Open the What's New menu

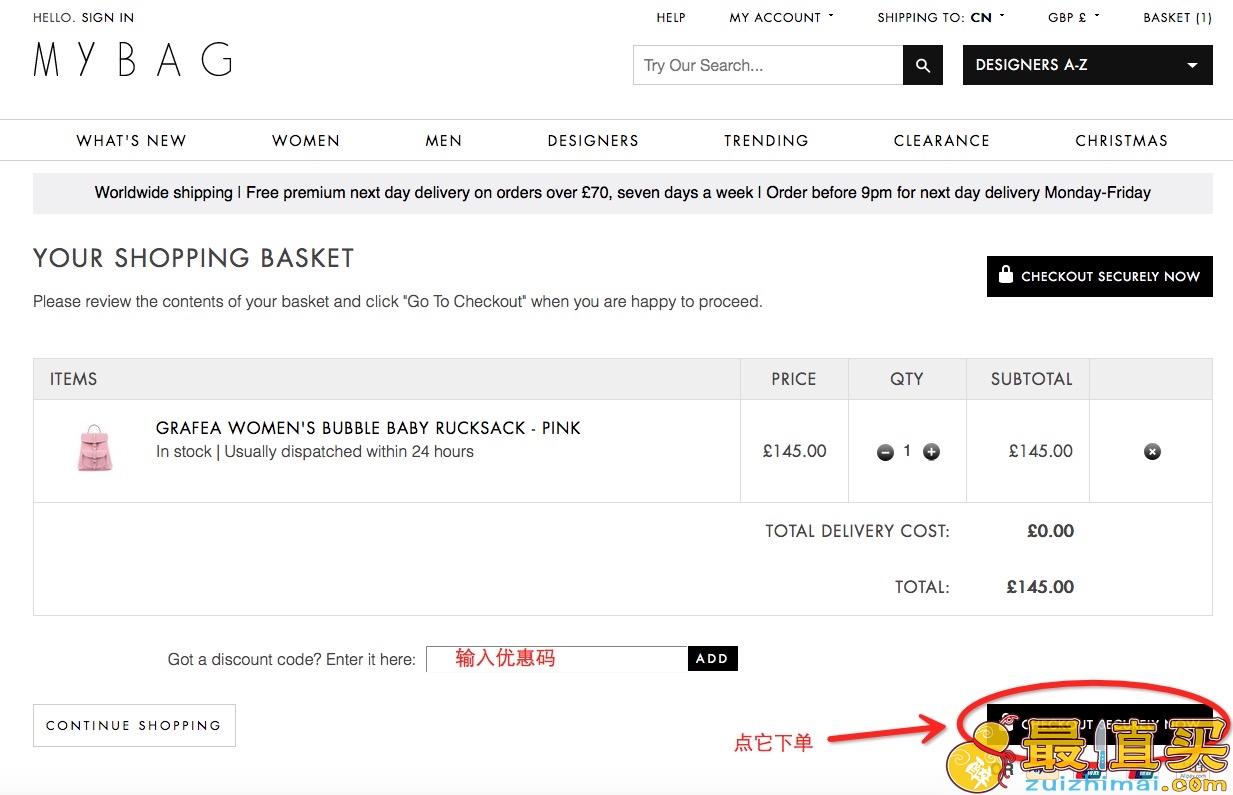pyautogui.click(x=132, y=141)
